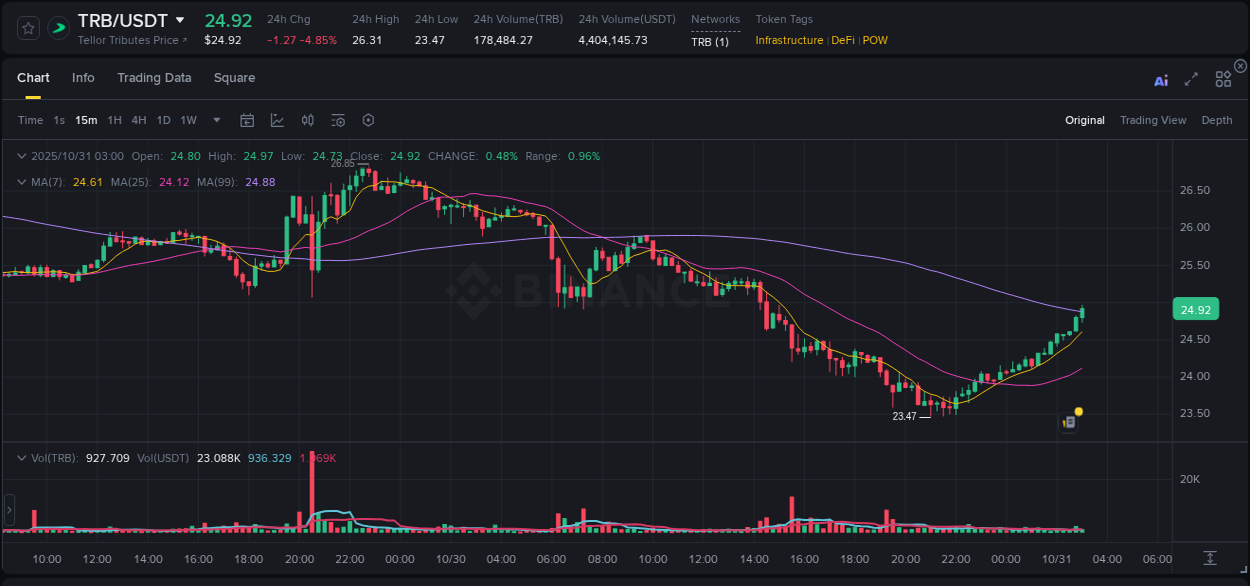Open the panel layout grid icon
The image size is (1250, 586).
(x=1222, y=79)
